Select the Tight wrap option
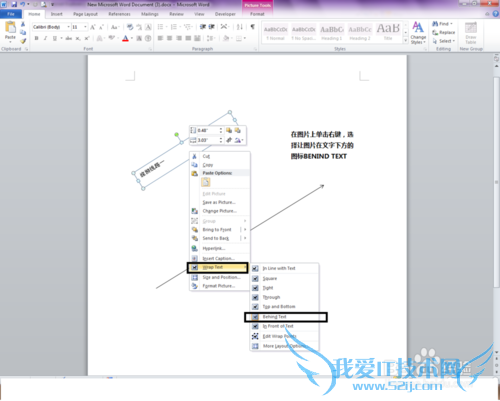The height and width of the screenshot is (401, 500). [x=284, y=288]
